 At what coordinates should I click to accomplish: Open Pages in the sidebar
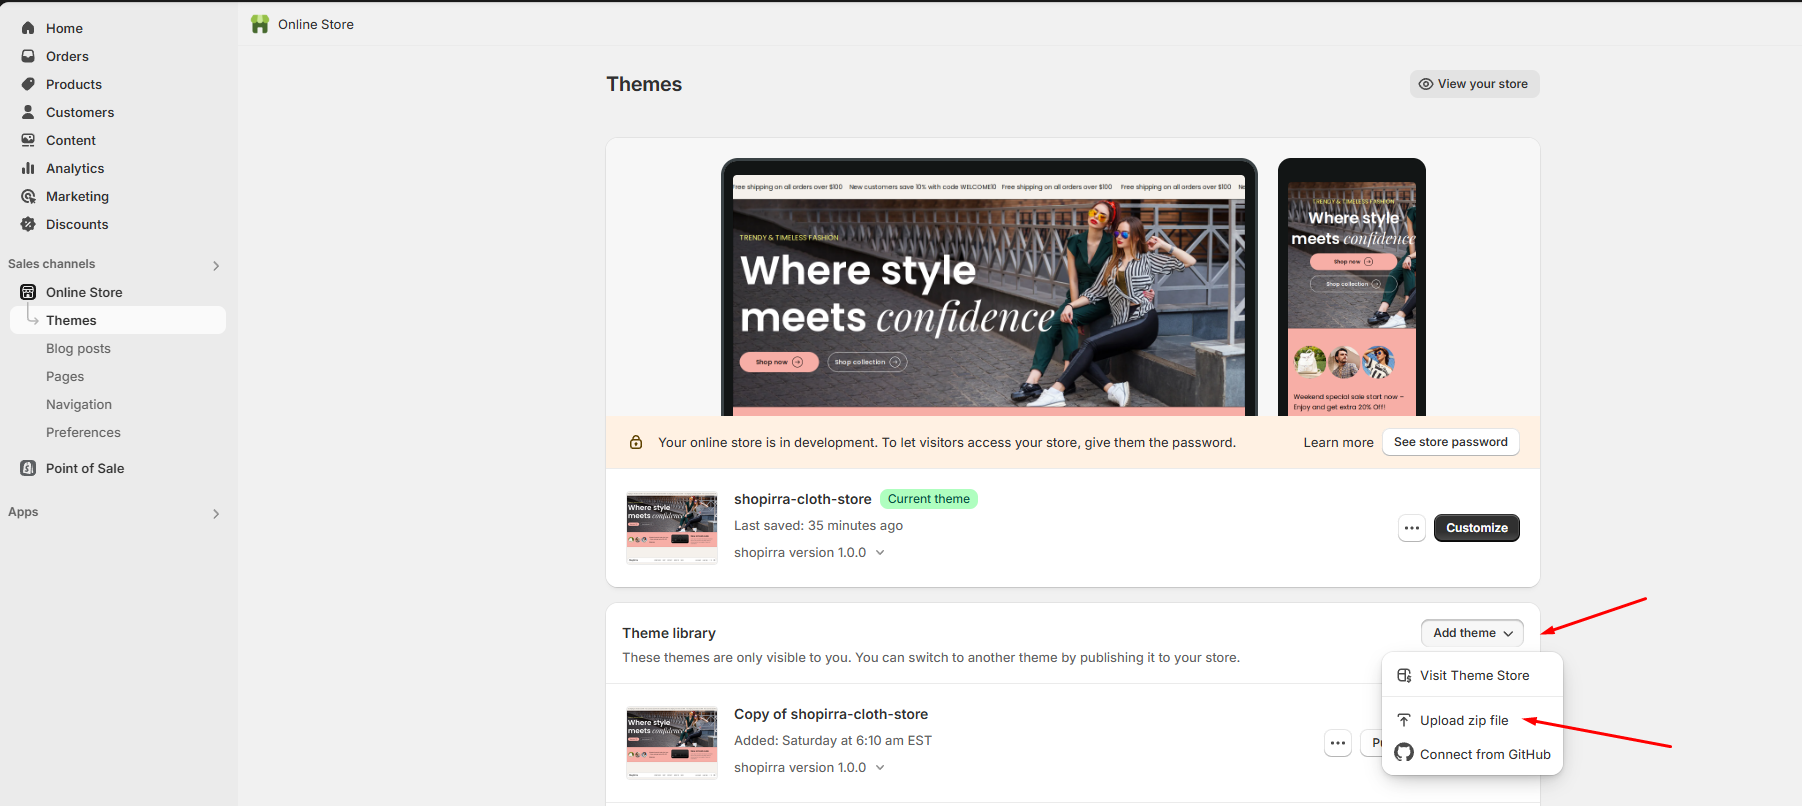[x=65, y=376]
